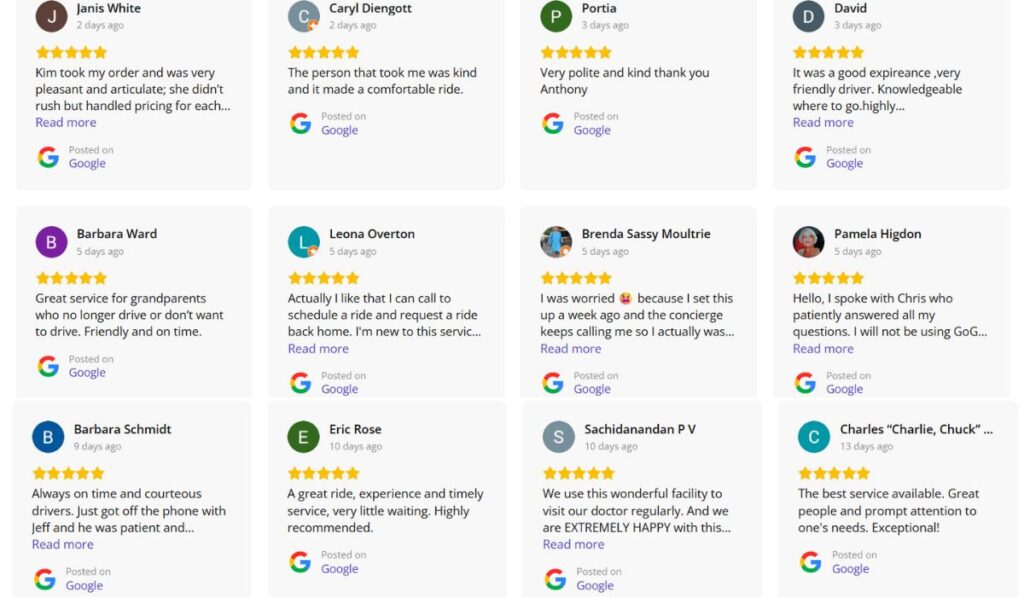The width and height of the screenshot is (1024, 597).
Task: Click Janis White's avatar icon
Action: pyautogui.click(x=51, y=16)
